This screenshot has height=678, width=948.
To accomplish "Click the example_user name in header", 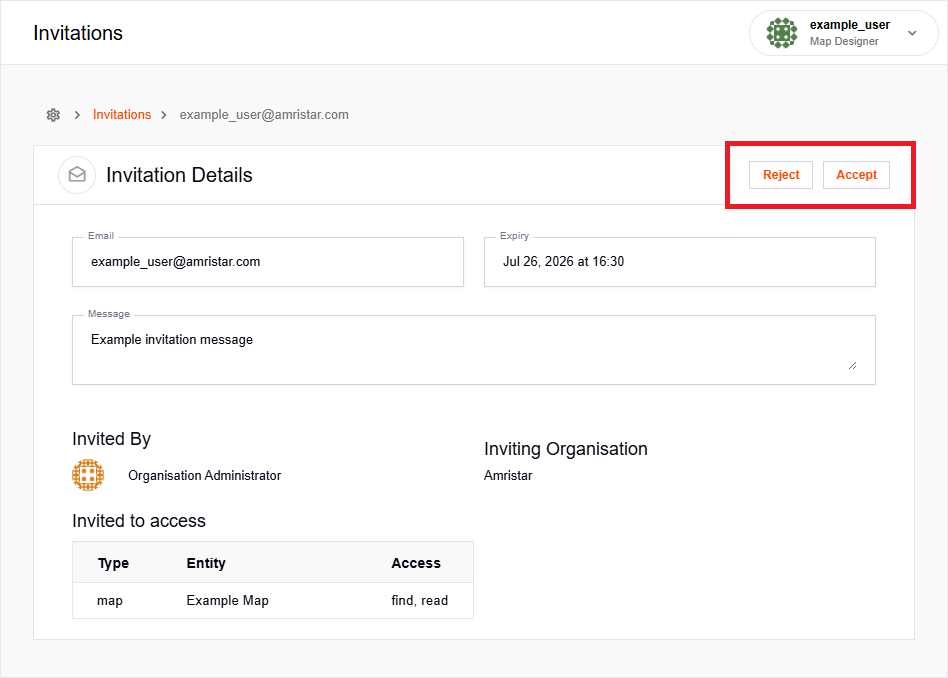I will (x=849, y=25).
